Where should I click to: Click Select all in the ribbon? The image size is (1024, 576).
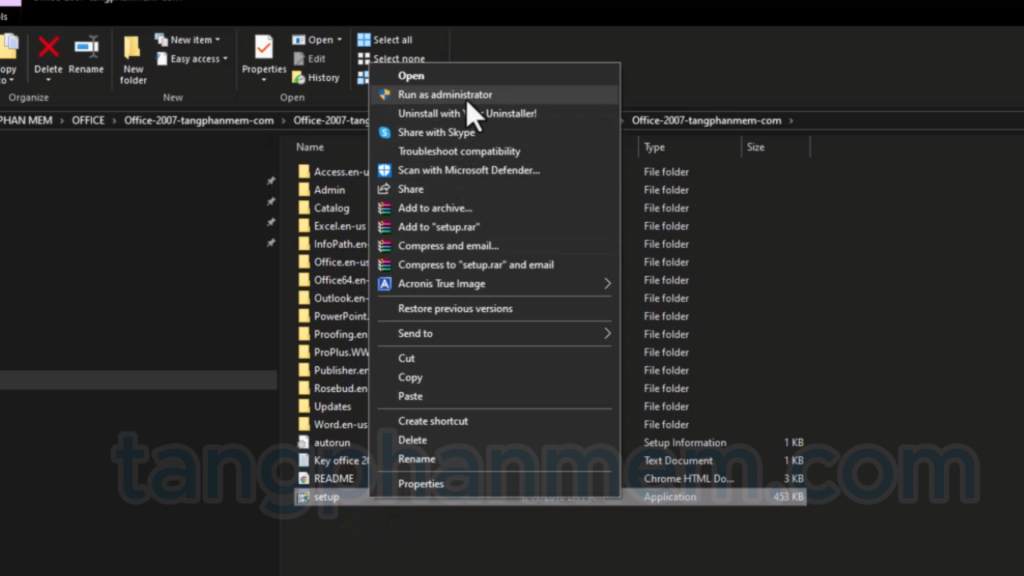click(385, 40)
